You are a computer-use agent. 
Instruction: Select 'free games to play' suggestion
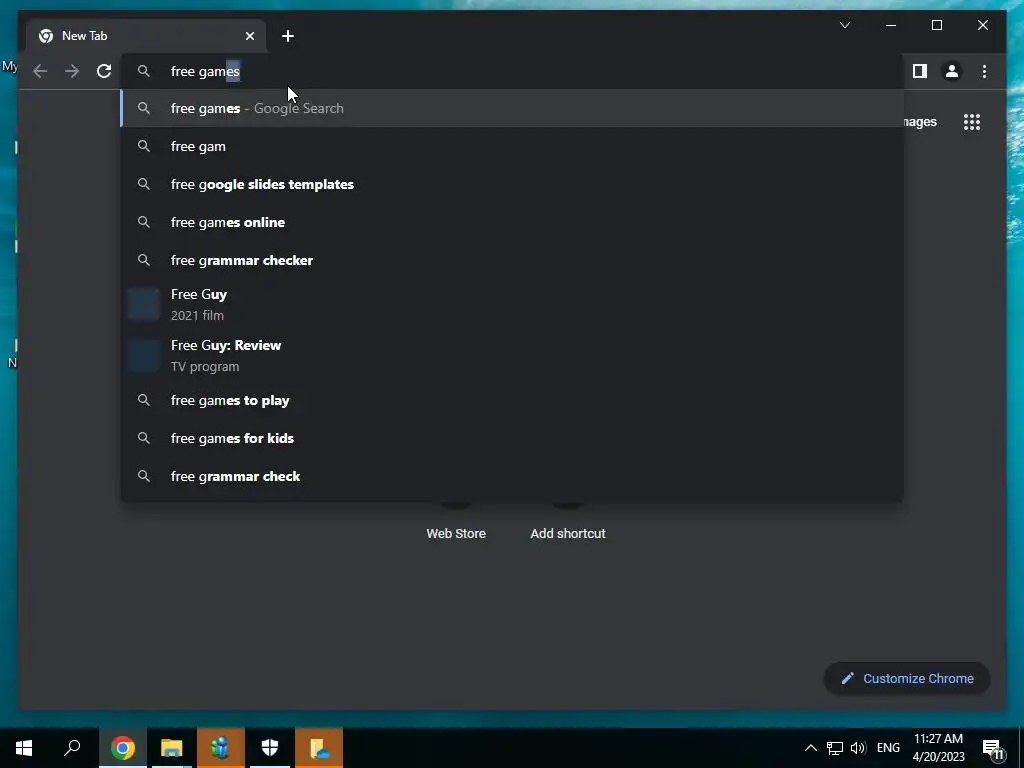[x=513, y=400]
